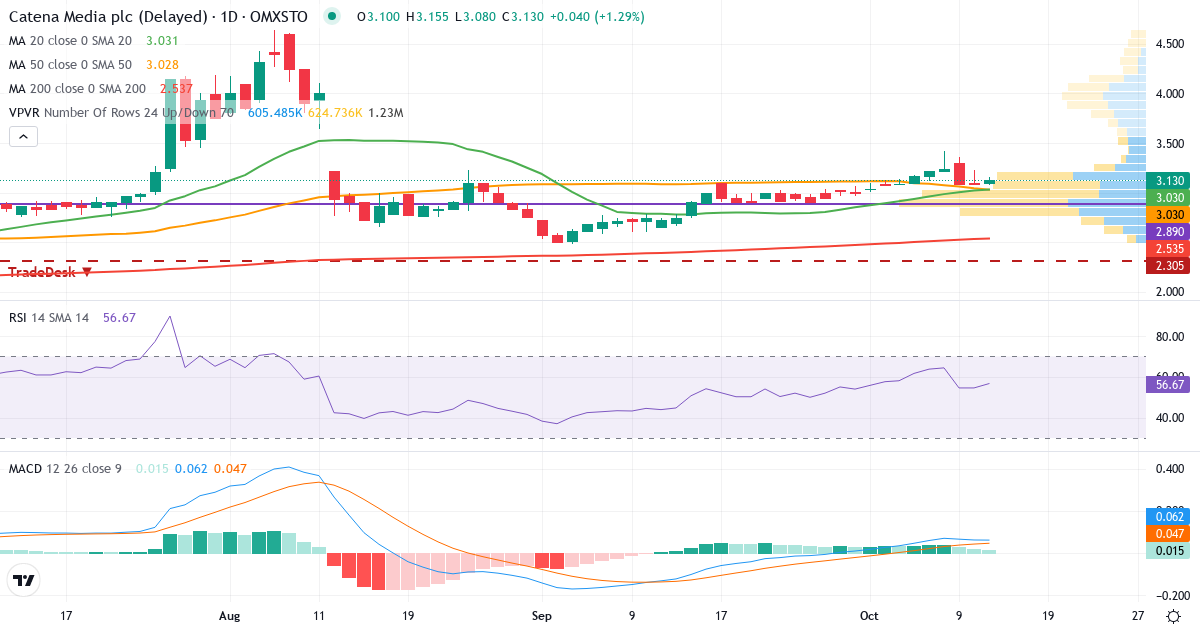Click the Sep date label on time axis
Screen dimensions: 1200x630
pos(541,616)
